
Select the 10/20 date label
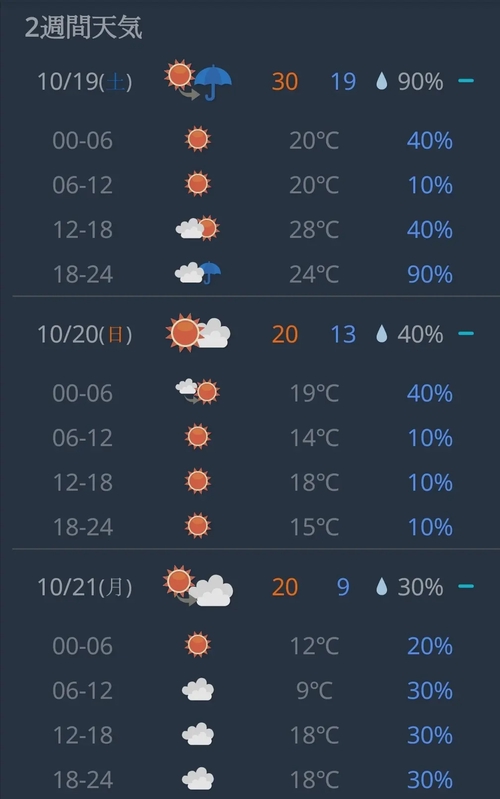tap(85, 334)
